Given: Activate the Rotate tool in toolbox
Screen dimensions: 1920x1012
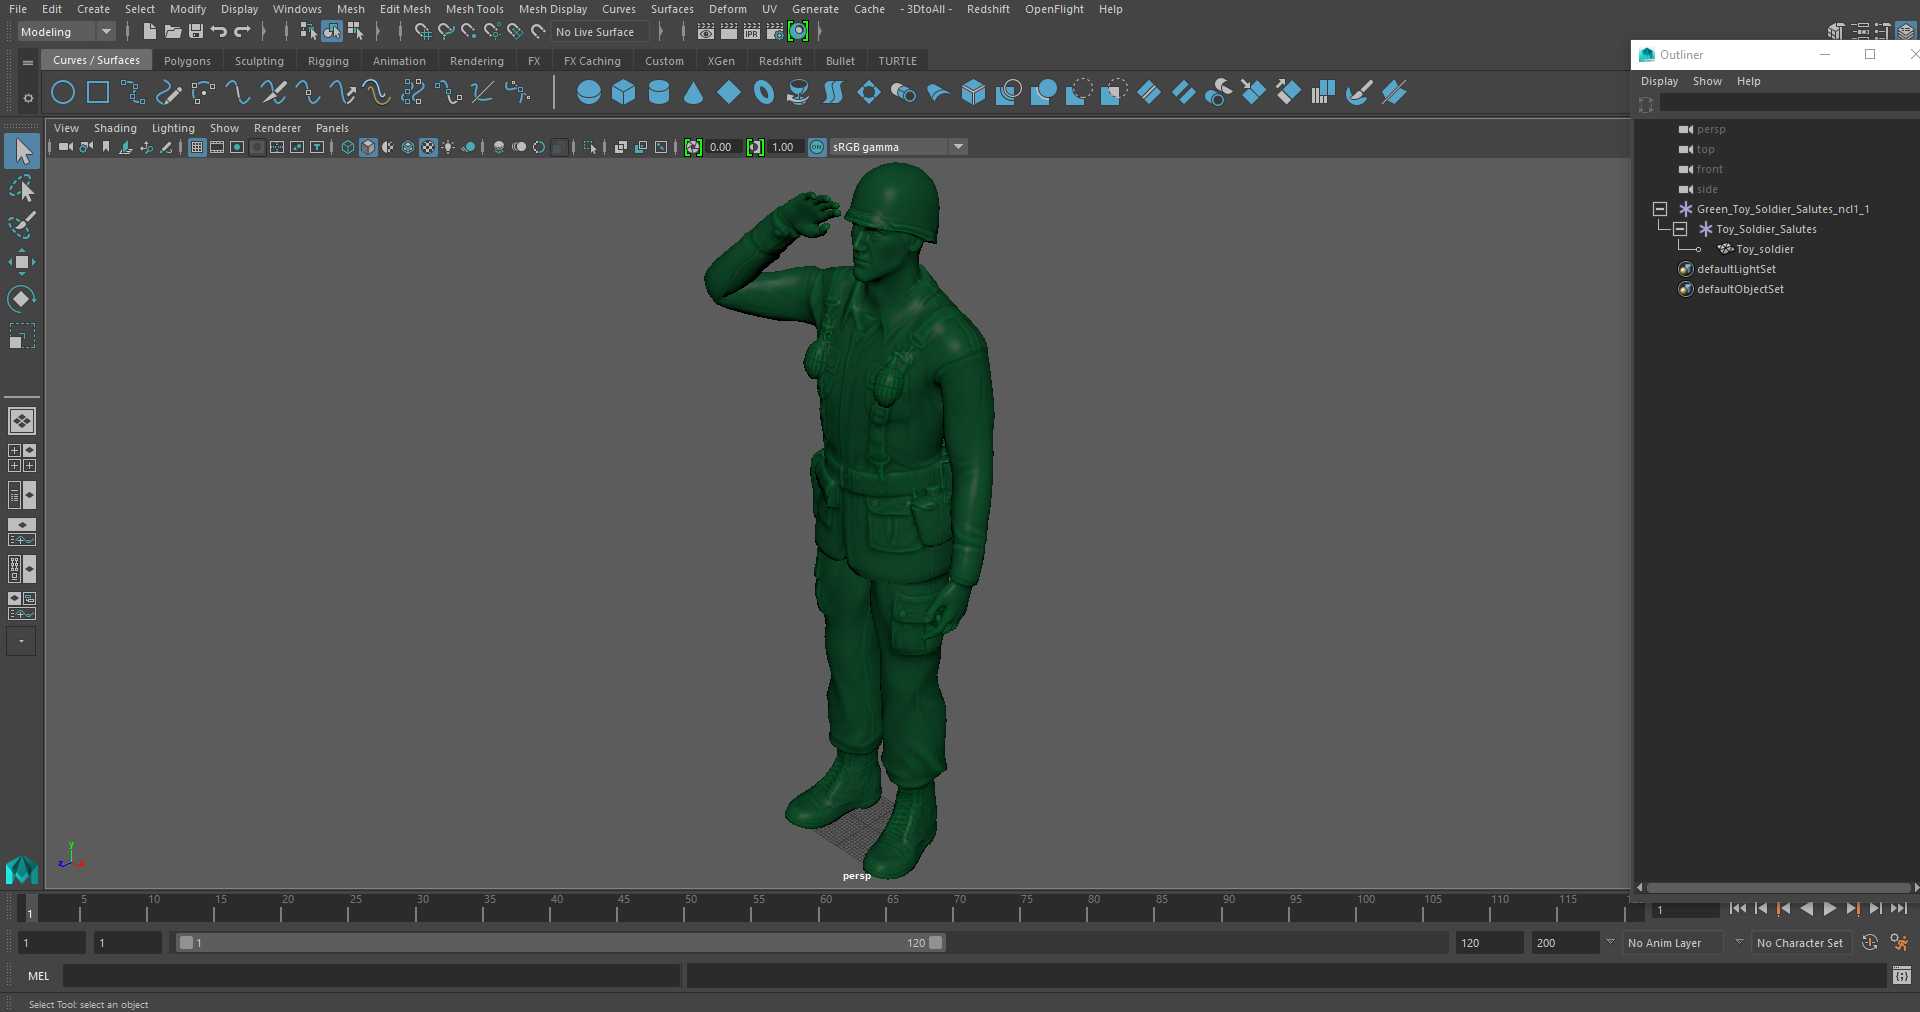Looking at the screenshot, I should click(x=22, y=299).
